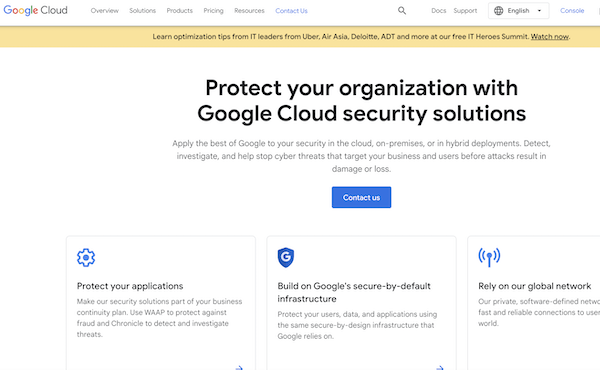This screenshot has width=600, height=370.
Task: Go to the Pricing page
Action: click(x=214, y=11)
